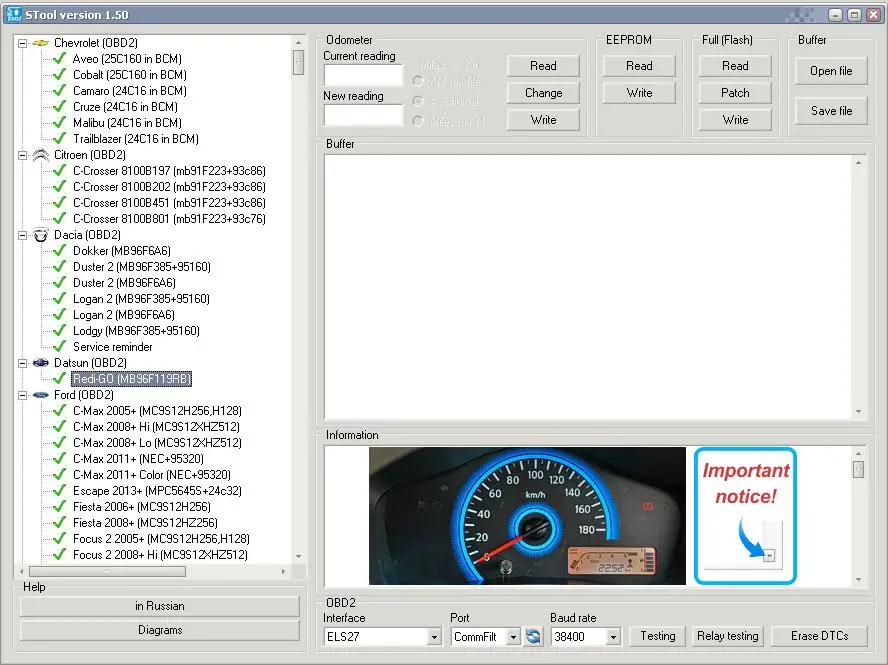This screenshot has width=888, height=665.
Task: Collapse the Ford (OBD2) tree node
Action: click(x=22, y=395)
